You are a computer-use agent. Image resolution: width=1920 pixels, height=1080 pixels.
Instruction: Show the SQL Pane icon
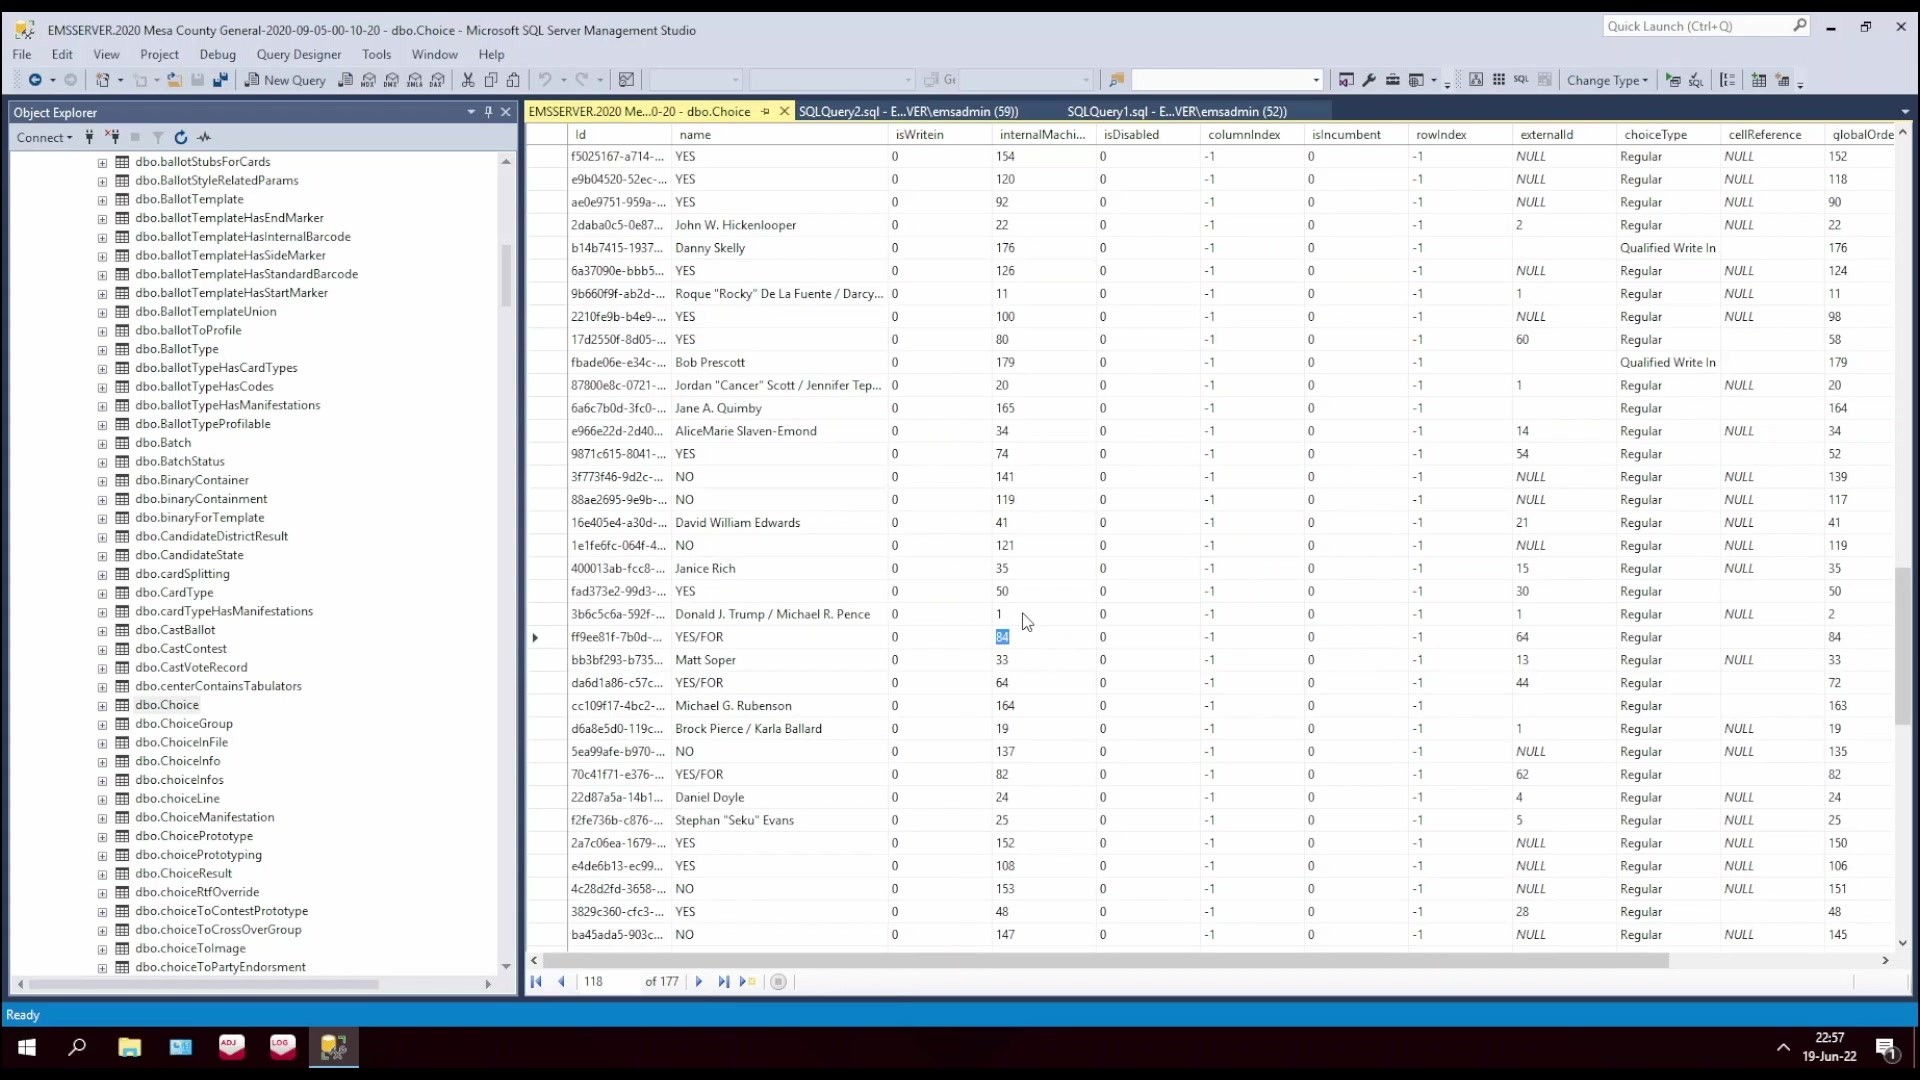[1521, 80]
